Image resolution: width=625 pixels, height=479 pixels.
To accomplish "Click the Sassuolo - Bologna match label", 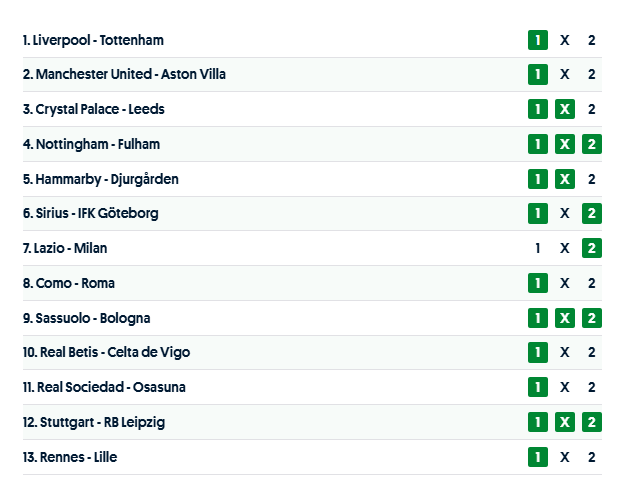I will (87, 318).
